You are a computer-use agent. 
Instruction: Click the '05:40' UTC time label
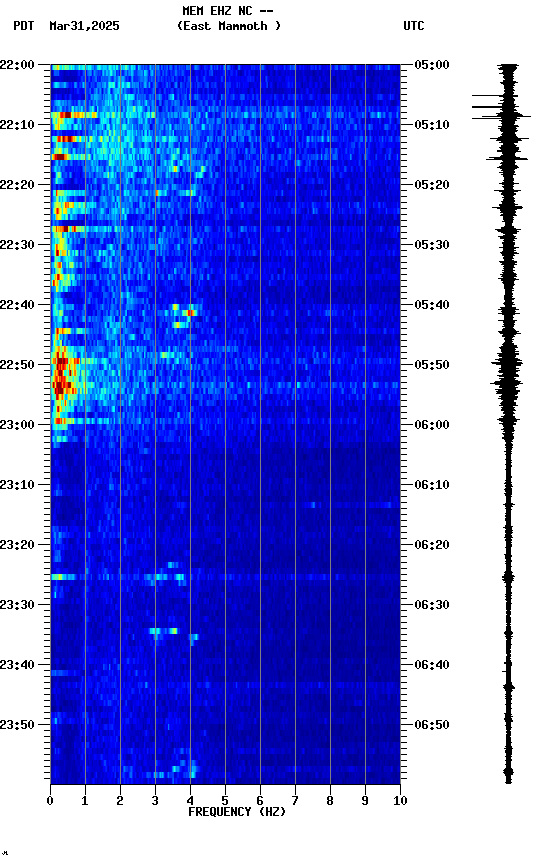click(x=432, y=305)
